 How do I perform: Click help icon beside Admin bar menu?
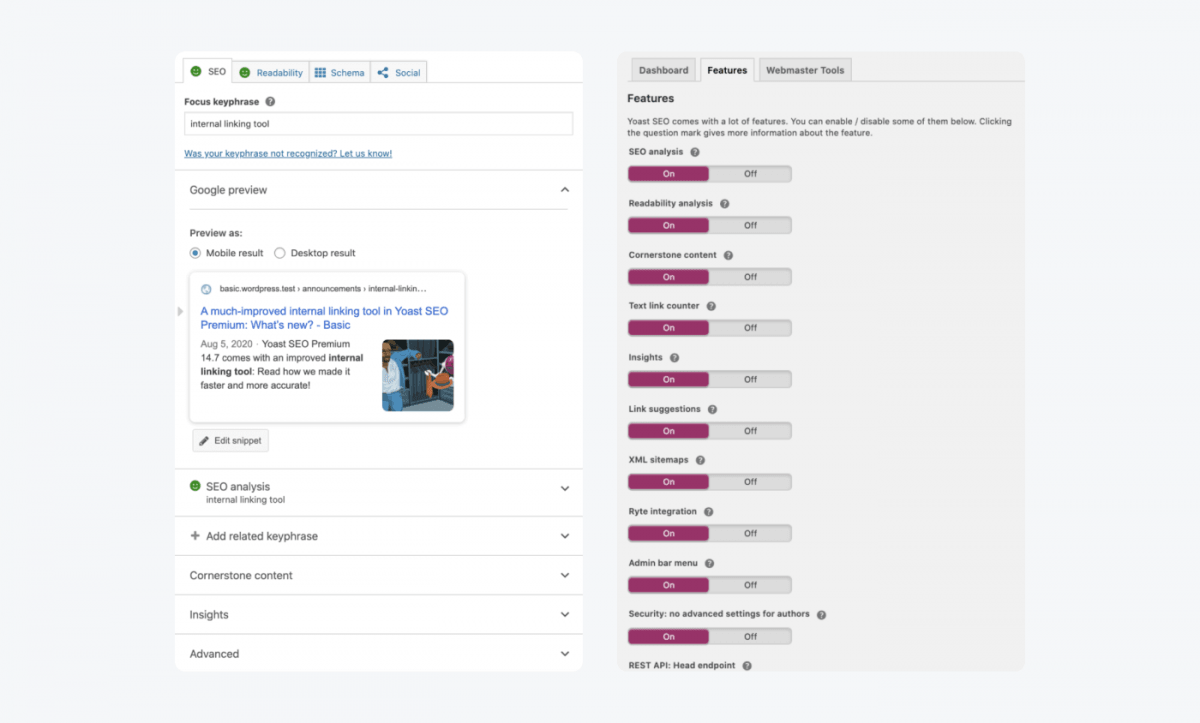[710, 564]
